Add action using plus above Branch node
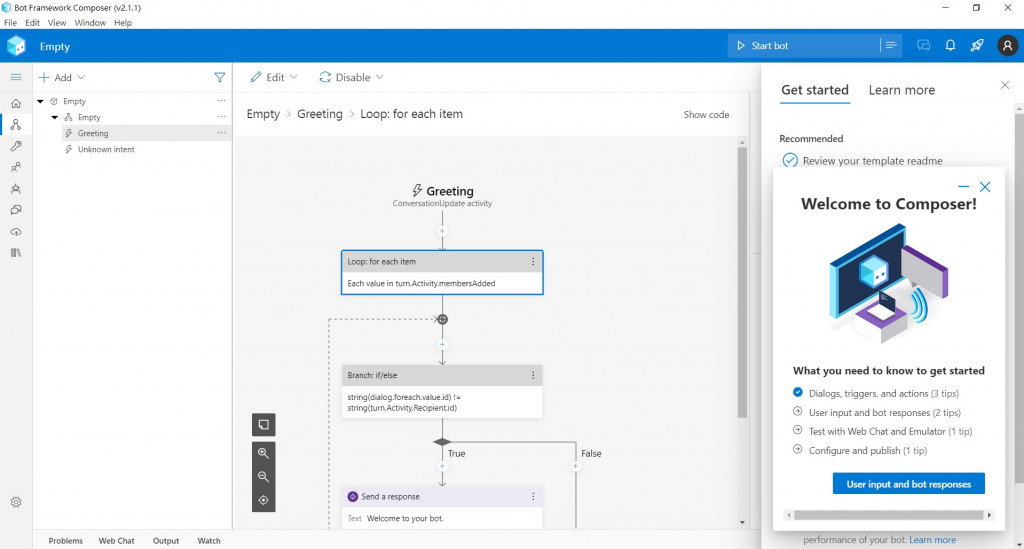 (x=442, y=345)
